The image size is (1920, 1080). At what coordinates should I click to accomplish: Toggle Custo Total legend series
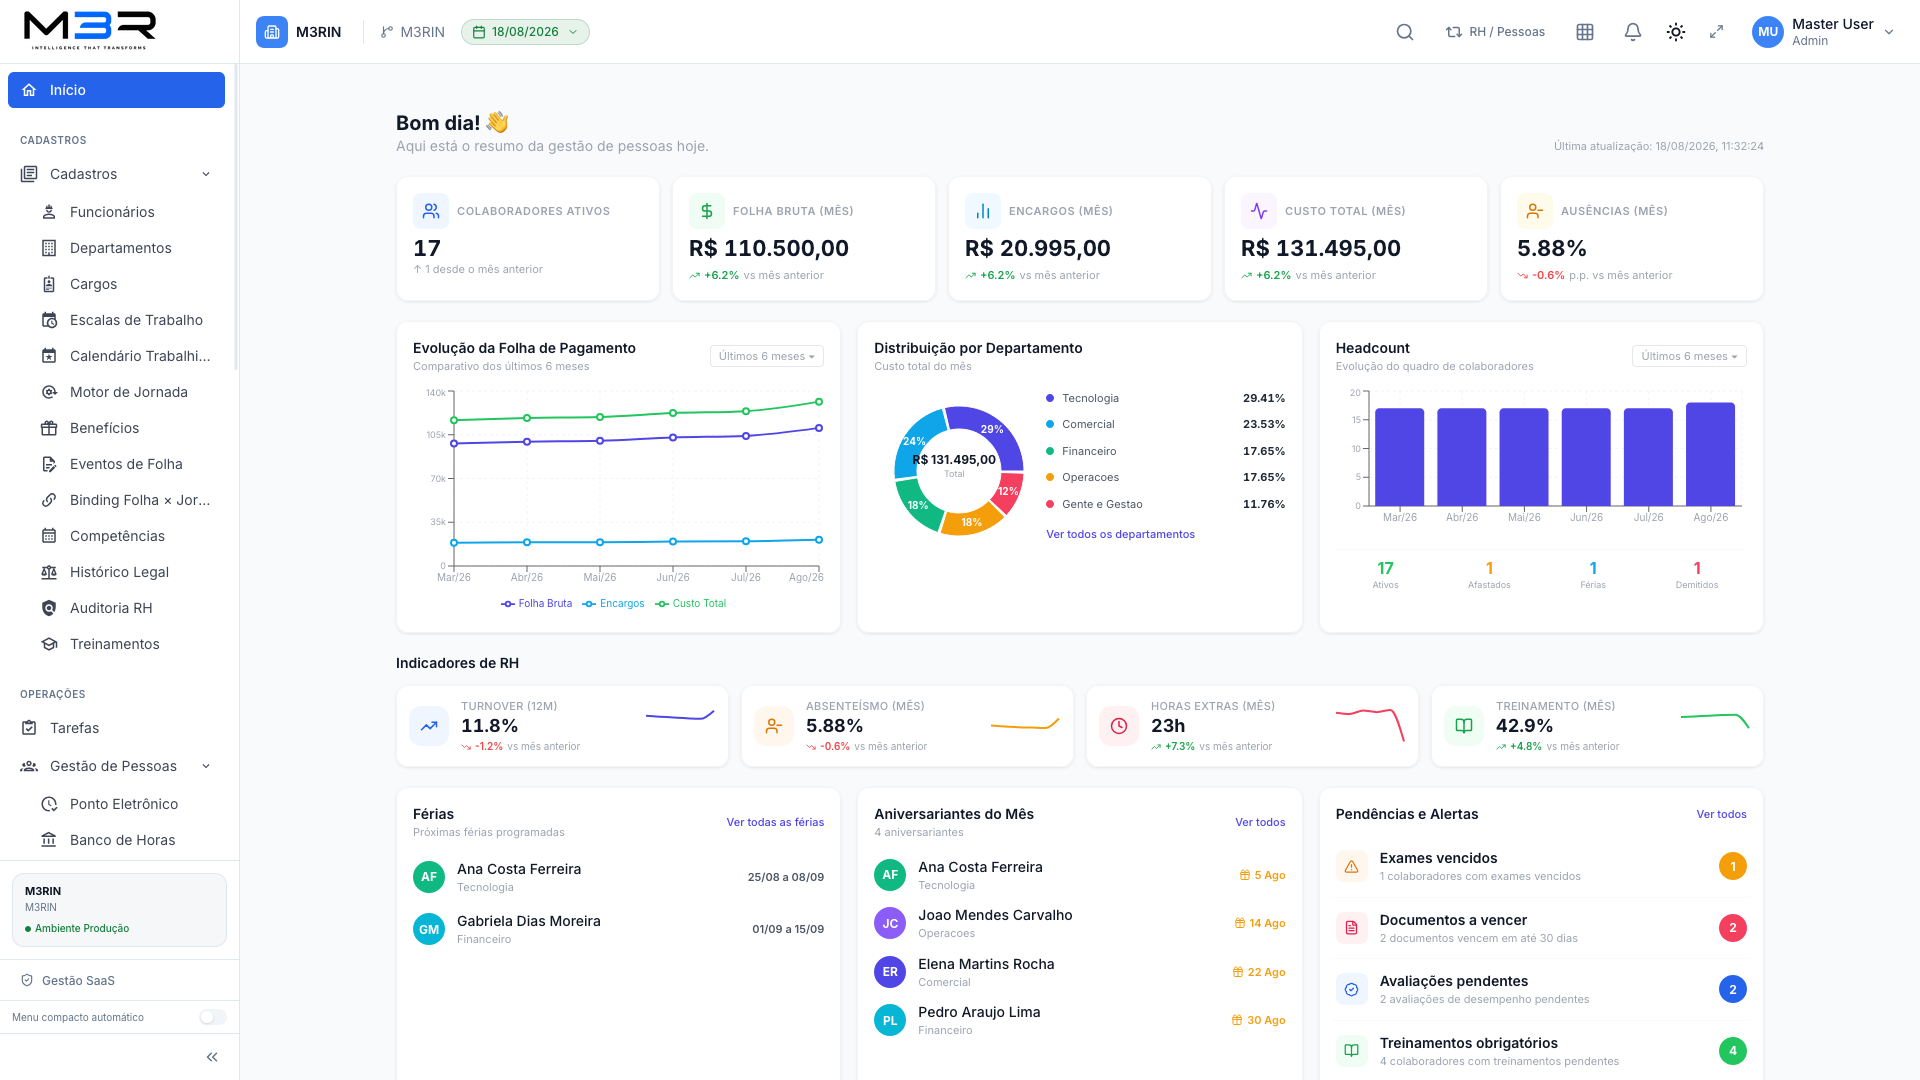click(691, 604)
